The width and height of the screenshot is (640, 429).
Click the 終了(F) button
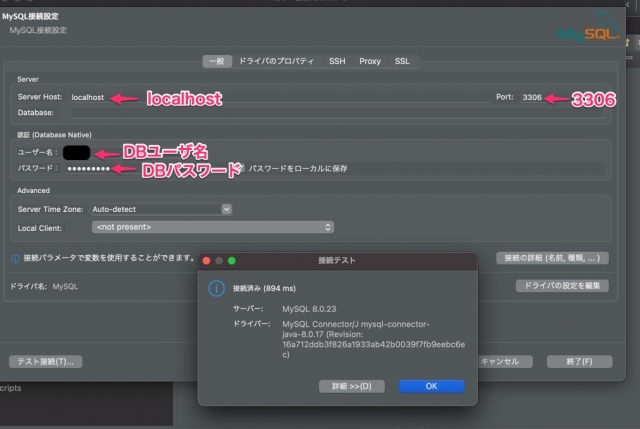point(579,362)
